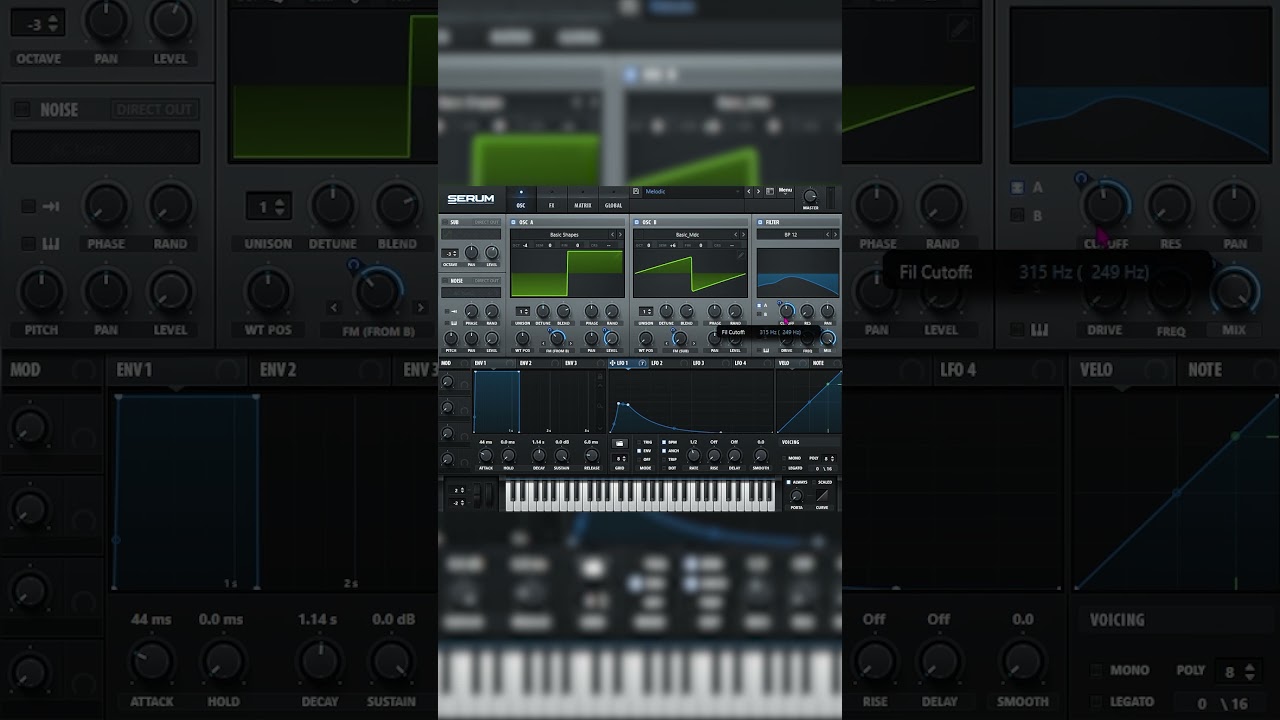The width and height of the screenshot is (1280, 720).
Task: Select previous wavetable for Basic Shapes
Action: [x=612, y=235]
